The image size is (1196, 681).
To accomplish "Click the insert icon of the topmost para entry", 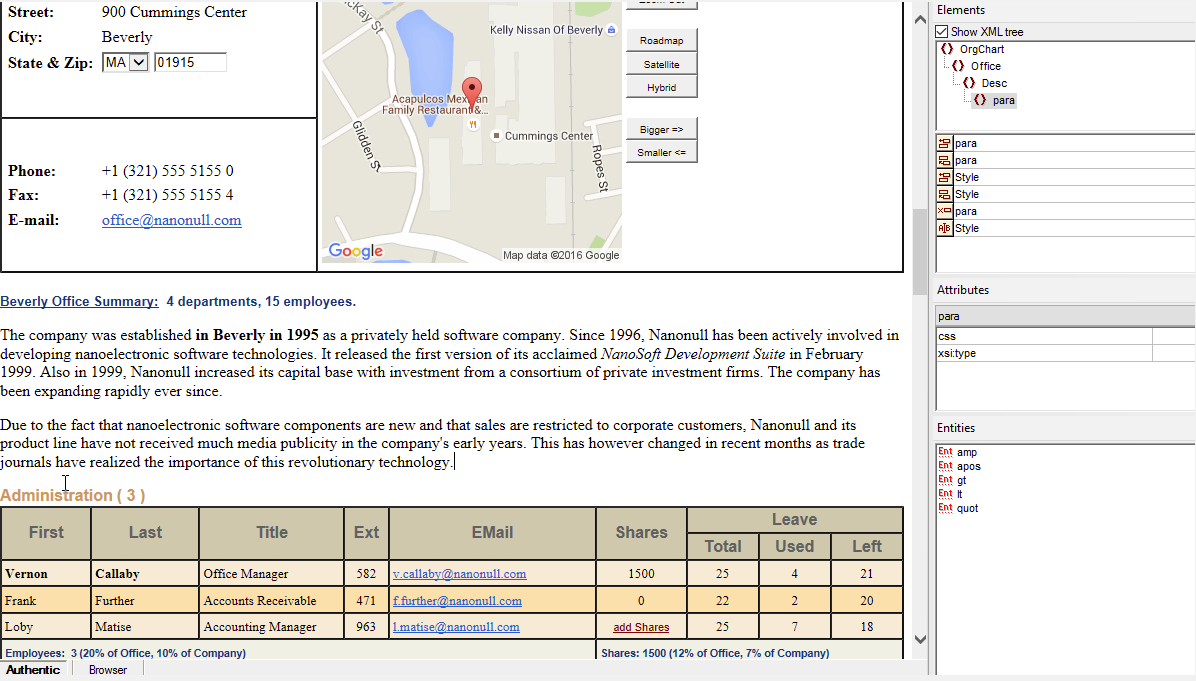I will coord(944,143).
